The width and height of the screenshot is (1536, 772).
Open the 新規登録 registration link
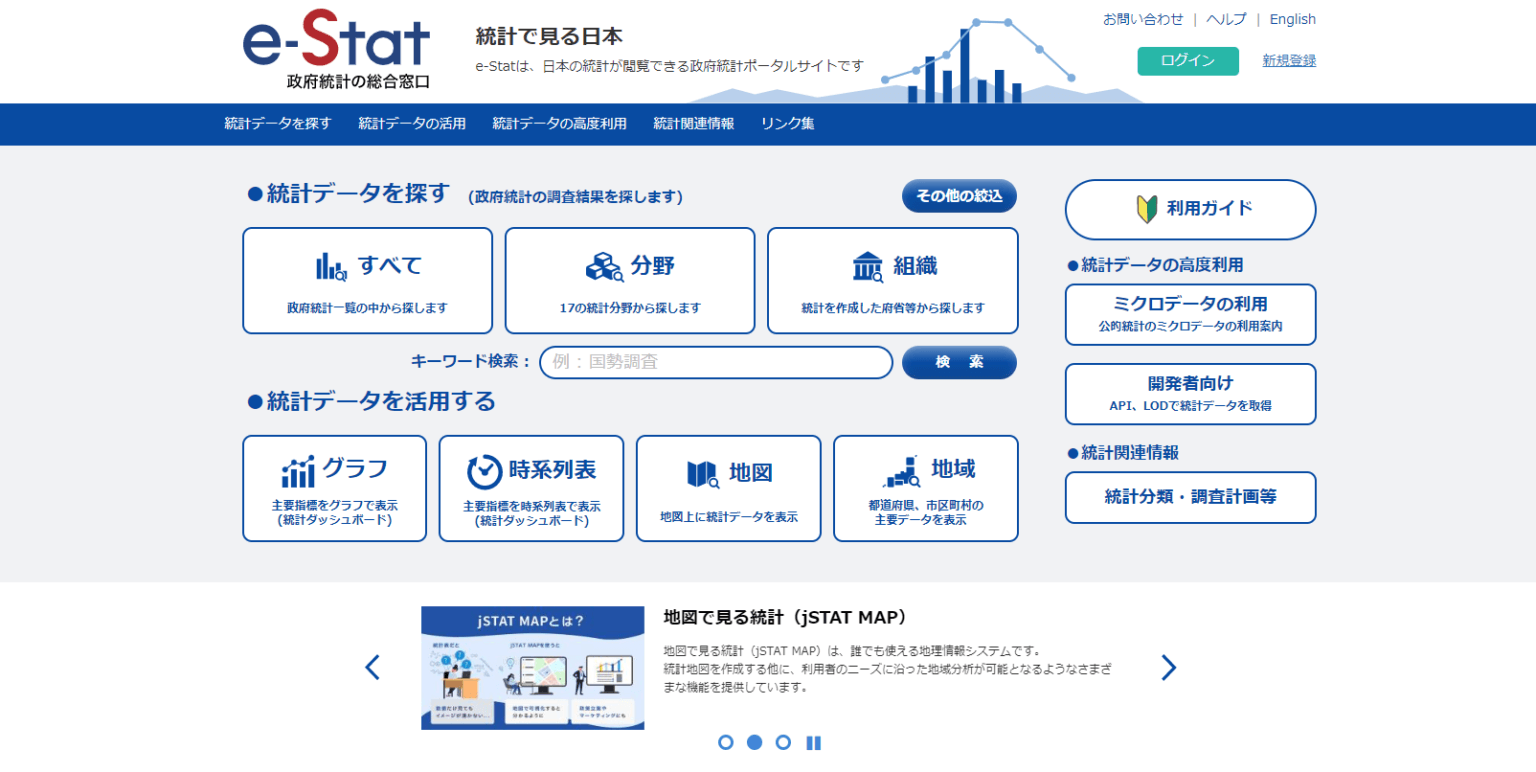coord(1288,61)
